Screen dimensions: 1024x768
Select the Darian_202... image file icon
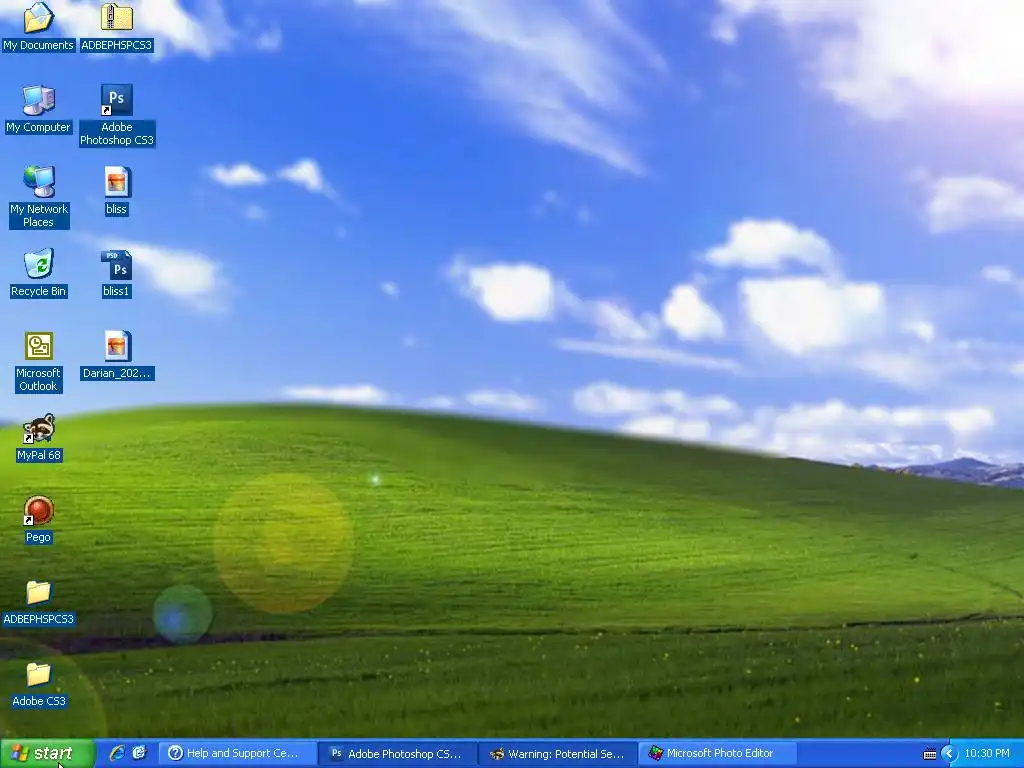pos(116,347)
